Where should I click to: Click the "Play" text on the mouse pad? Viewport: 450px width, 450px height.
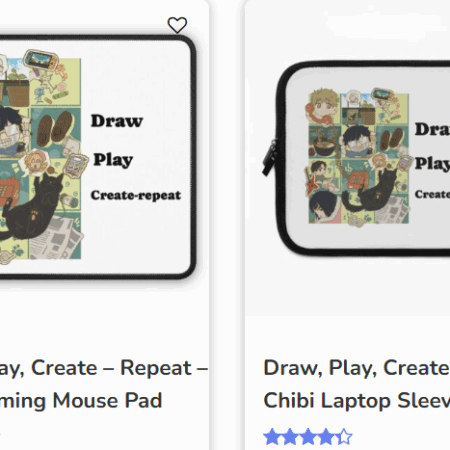point(113,160)
